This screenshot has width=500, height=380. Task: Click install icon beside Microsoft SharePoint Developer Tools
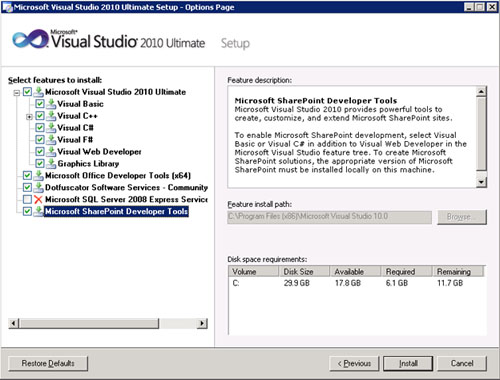pyautogui.click(x=39, y=211)
